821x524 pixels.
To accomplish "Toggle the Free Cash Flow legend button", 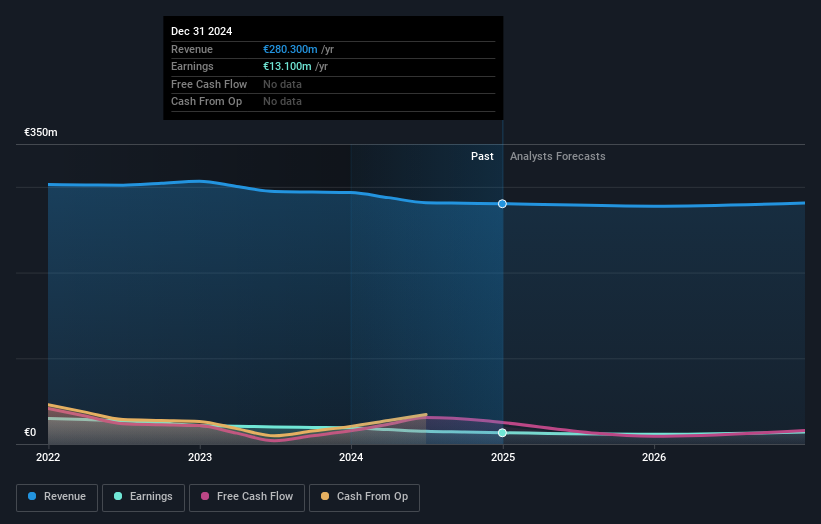I will pos(247,497).
